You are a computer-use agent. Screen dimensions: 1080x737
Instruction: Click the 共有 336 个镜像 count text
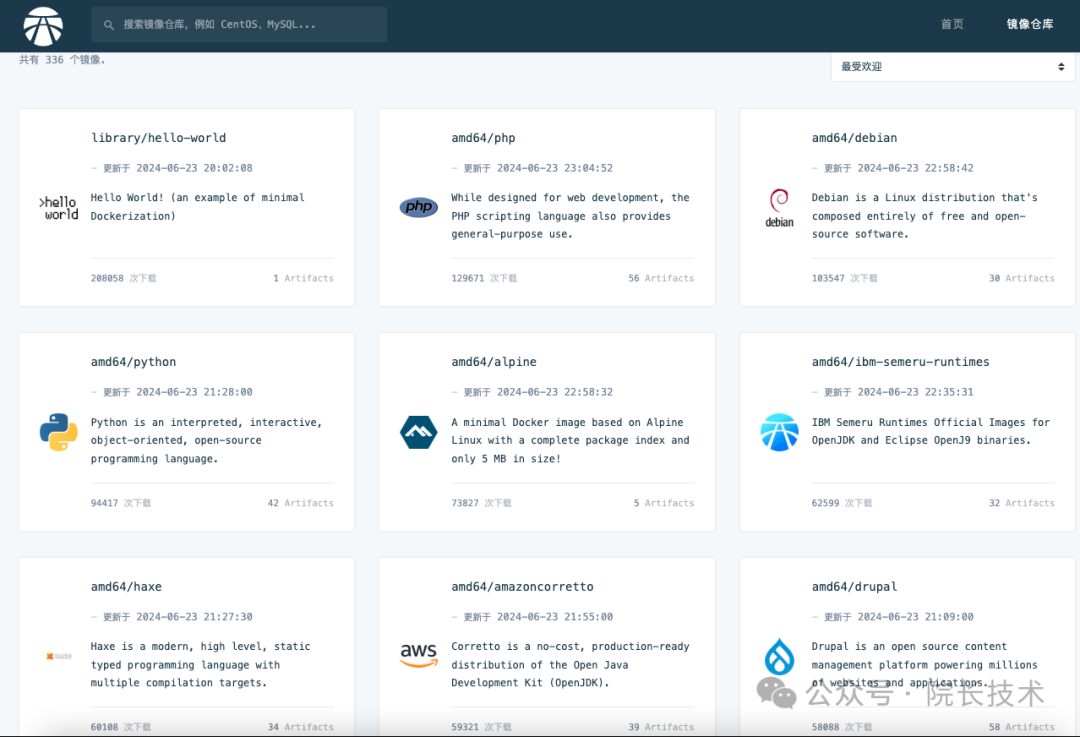point(62,60)
